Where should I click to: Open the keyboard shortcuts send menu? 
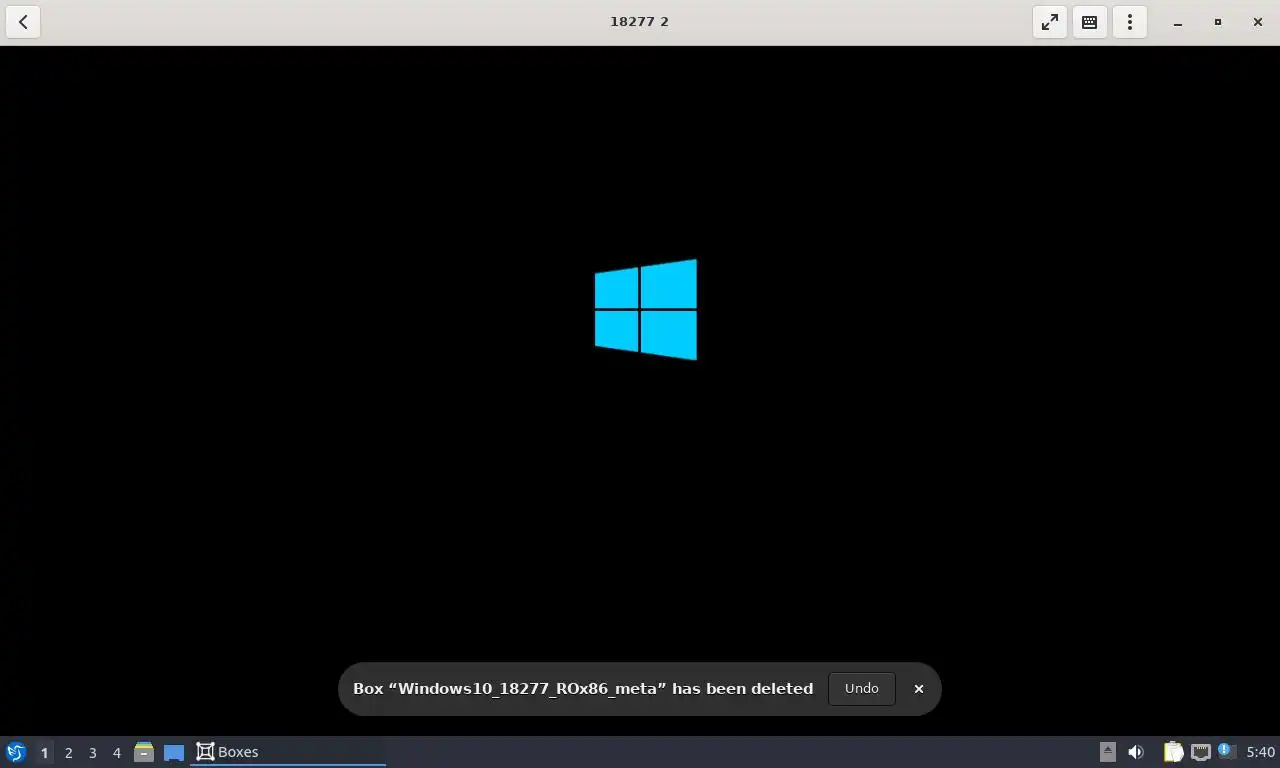click(1090, 22)
